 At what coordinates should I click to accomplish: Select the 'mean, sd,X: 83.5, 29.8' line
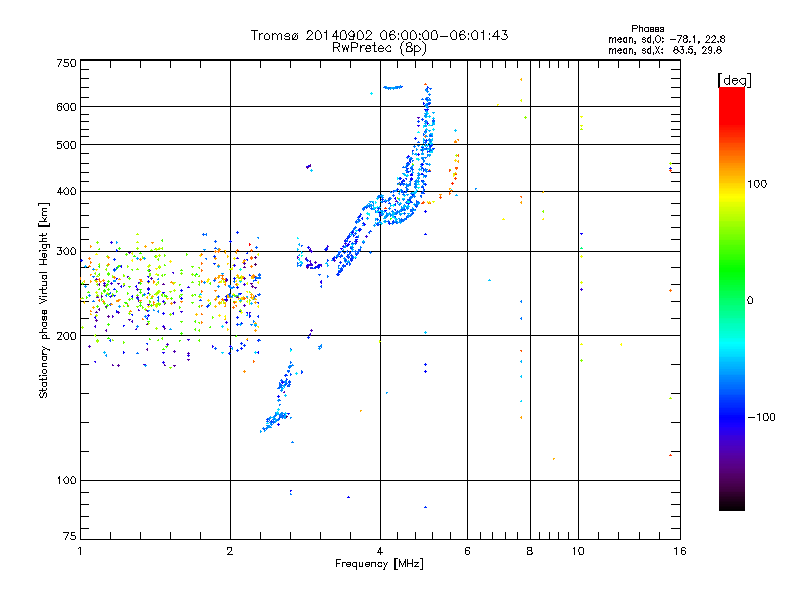[665, 50]
